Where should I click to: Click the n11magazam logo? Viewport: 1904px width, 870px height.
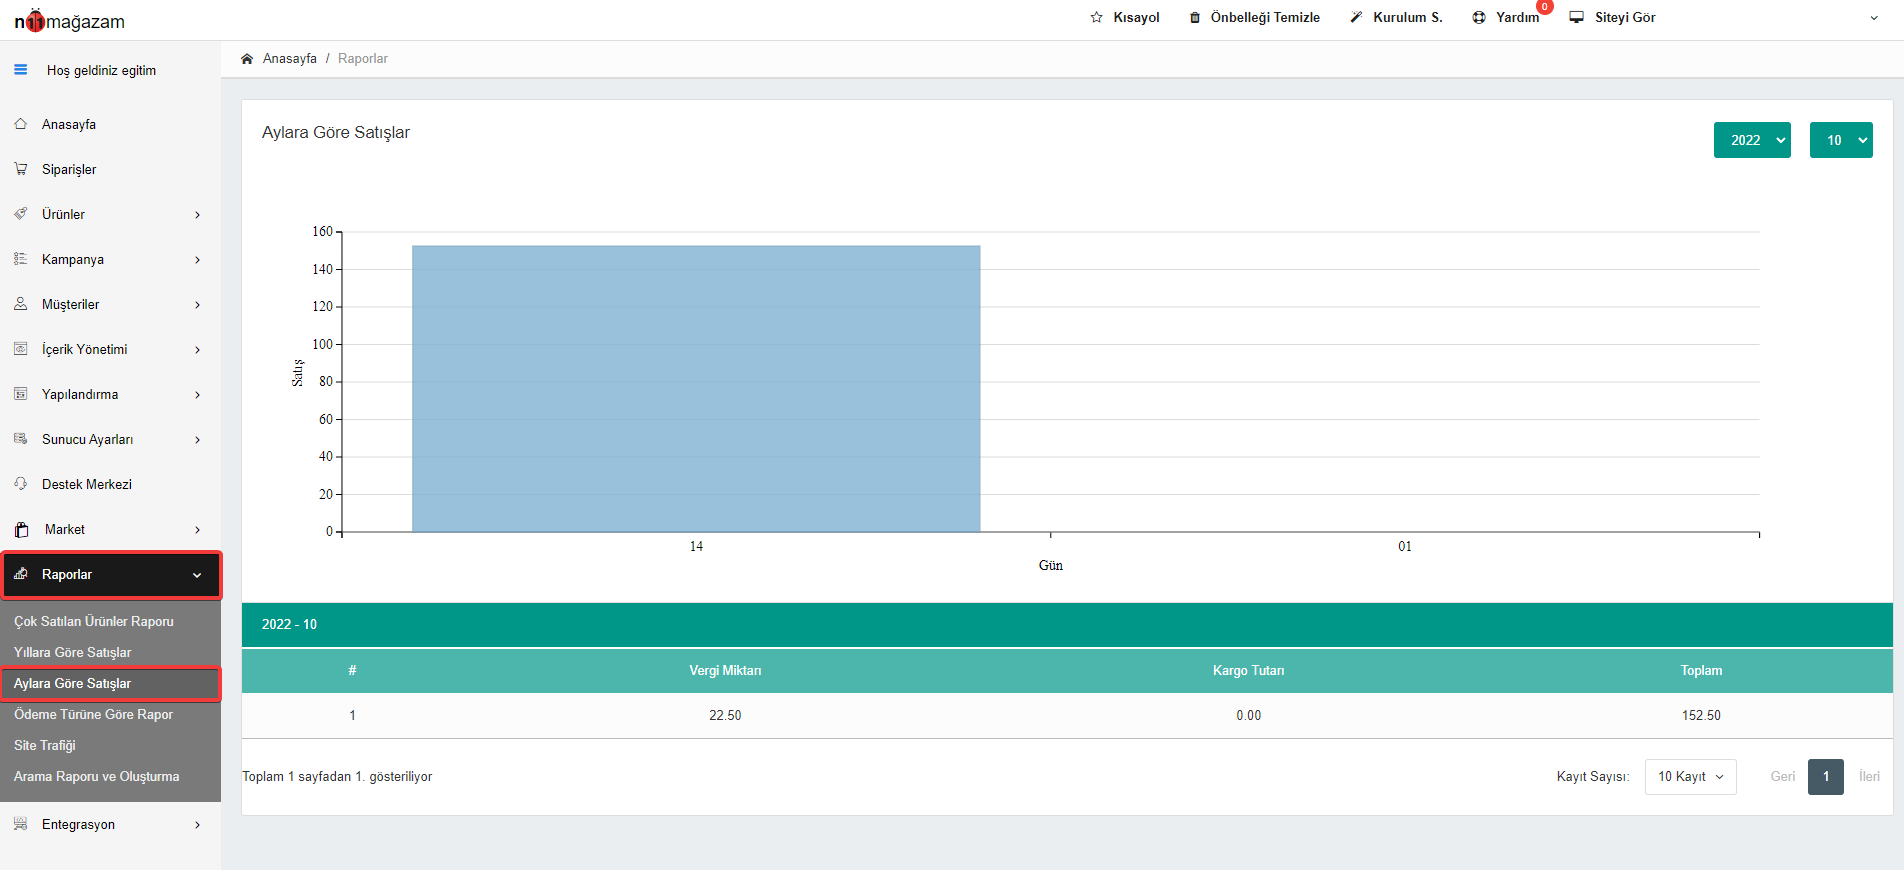[x=69, y=21]
